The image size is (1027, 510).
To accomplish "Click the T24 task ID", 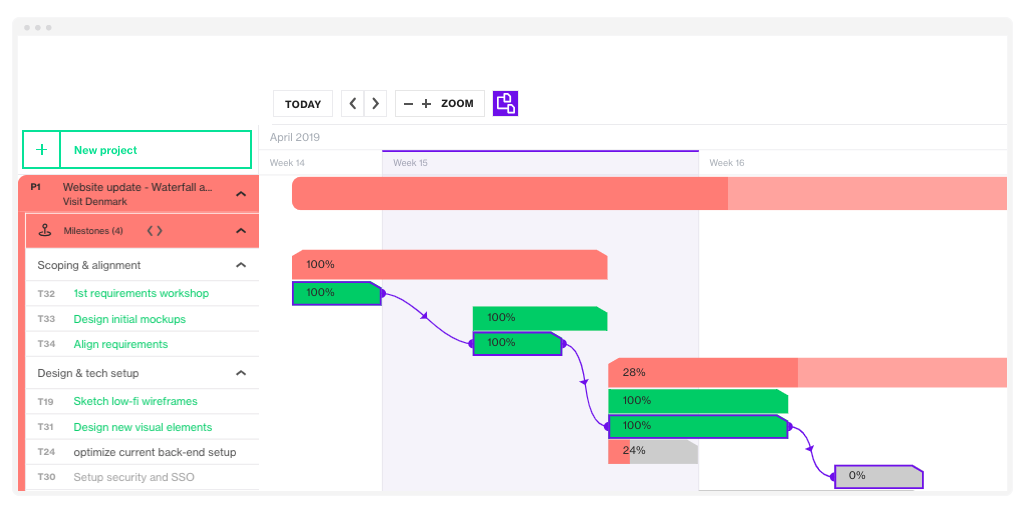I will coord(46,452).
